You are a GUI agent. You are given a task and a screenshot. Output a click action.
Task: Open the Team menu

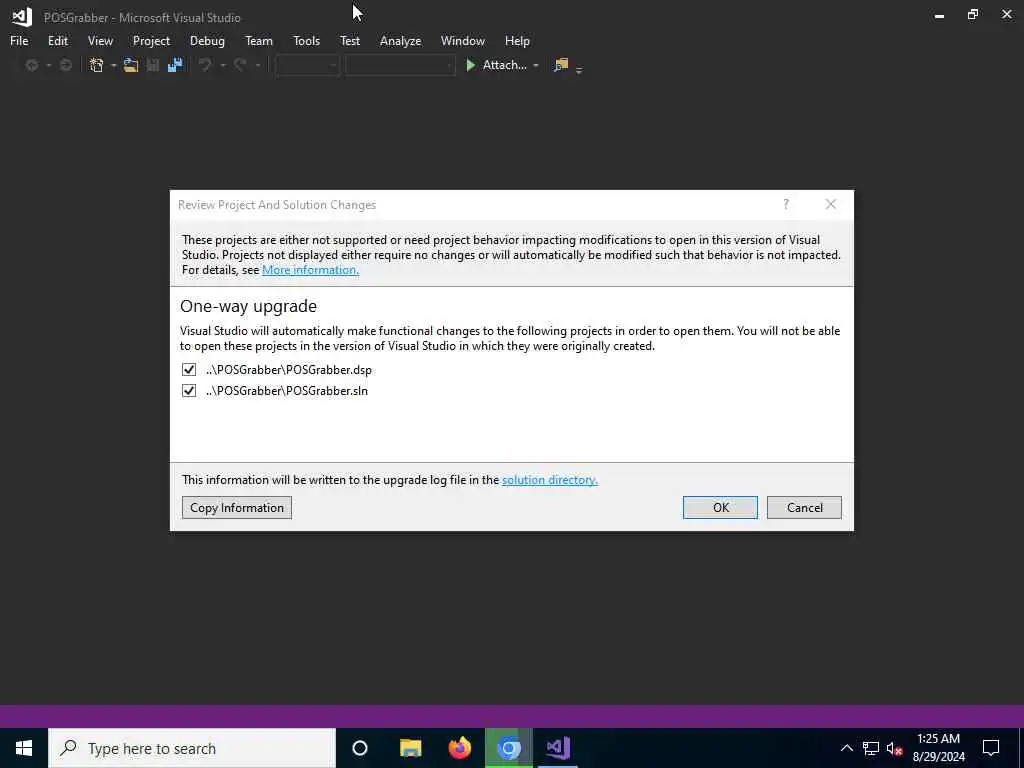pyautogui.click(x=259, y=40)
